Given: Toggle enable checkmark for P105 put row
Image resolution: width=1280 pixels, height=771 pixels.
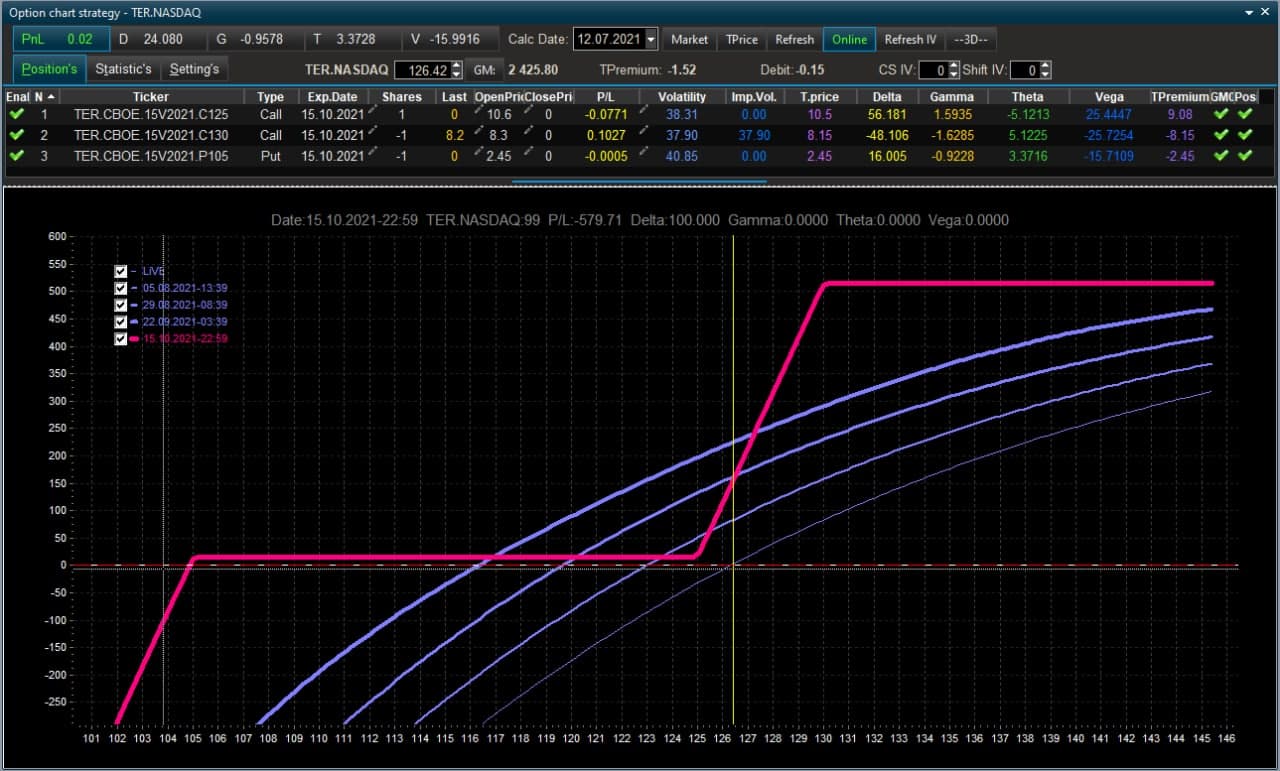Looking at the screenshot, I should click(16, 156).
